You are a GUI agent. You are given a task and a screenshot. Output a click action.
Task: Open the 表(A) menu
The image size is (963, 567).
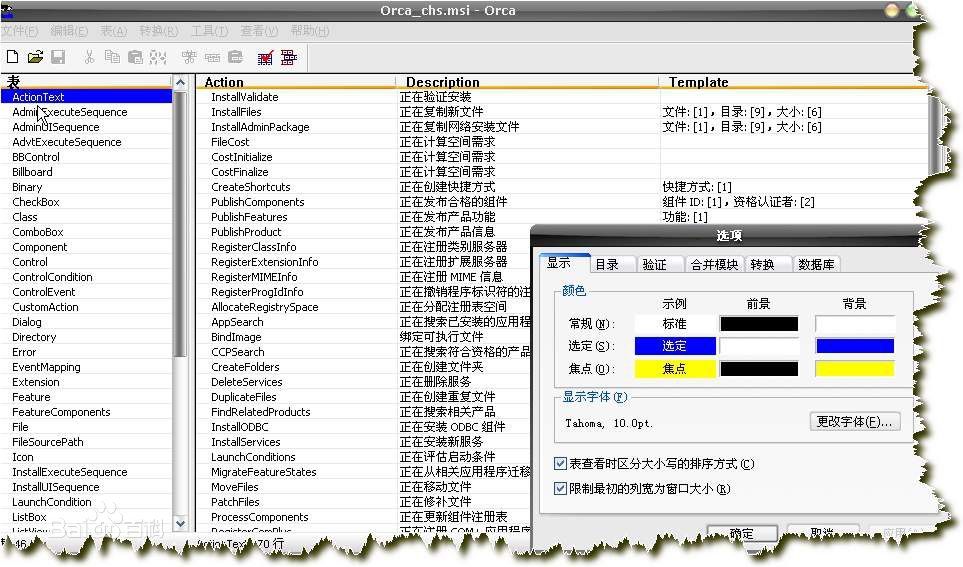click(114, 31)
